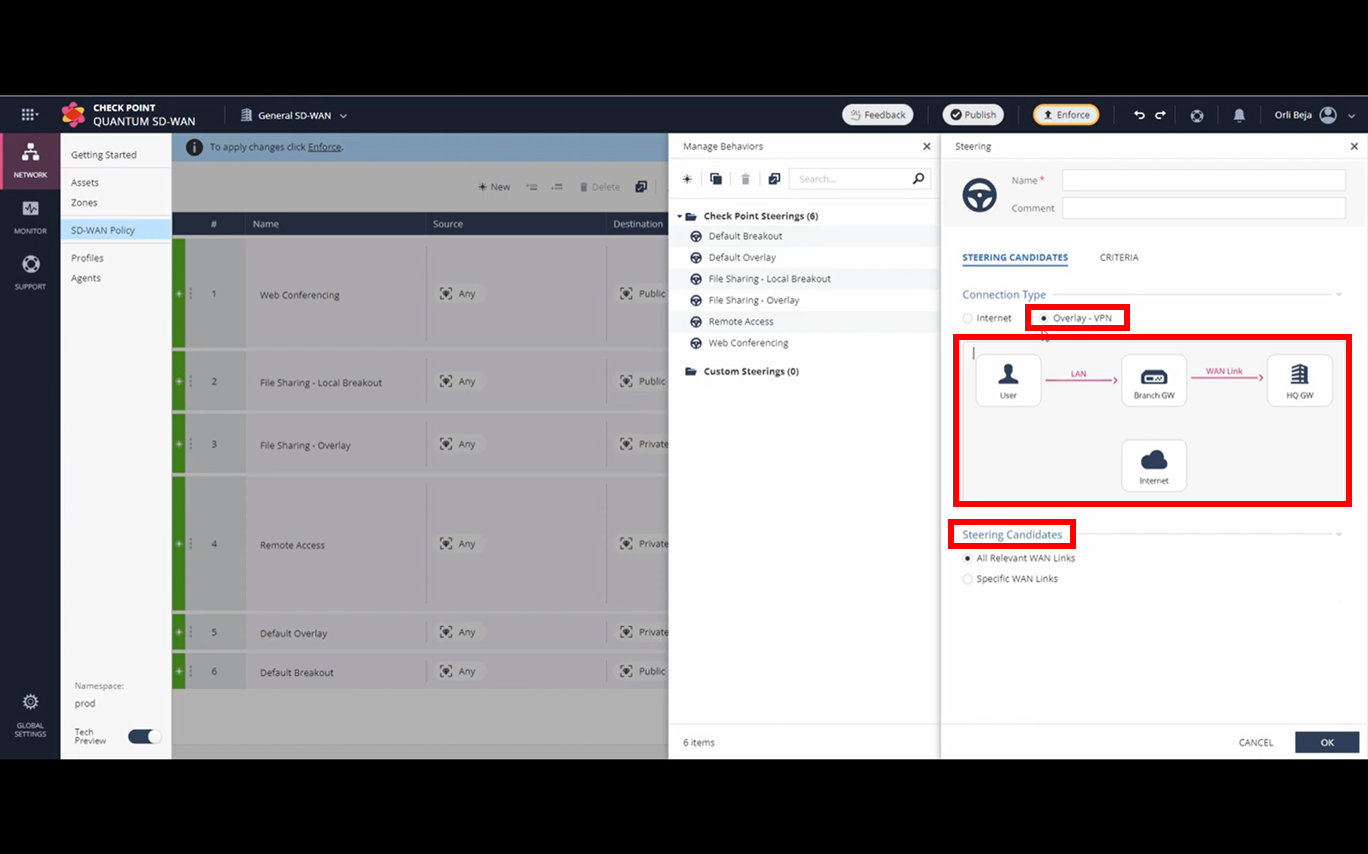Viewport: 1368px width, 854px height.
Task: Click the undo arrow in top bar
Action: [x=1139, y=115]
